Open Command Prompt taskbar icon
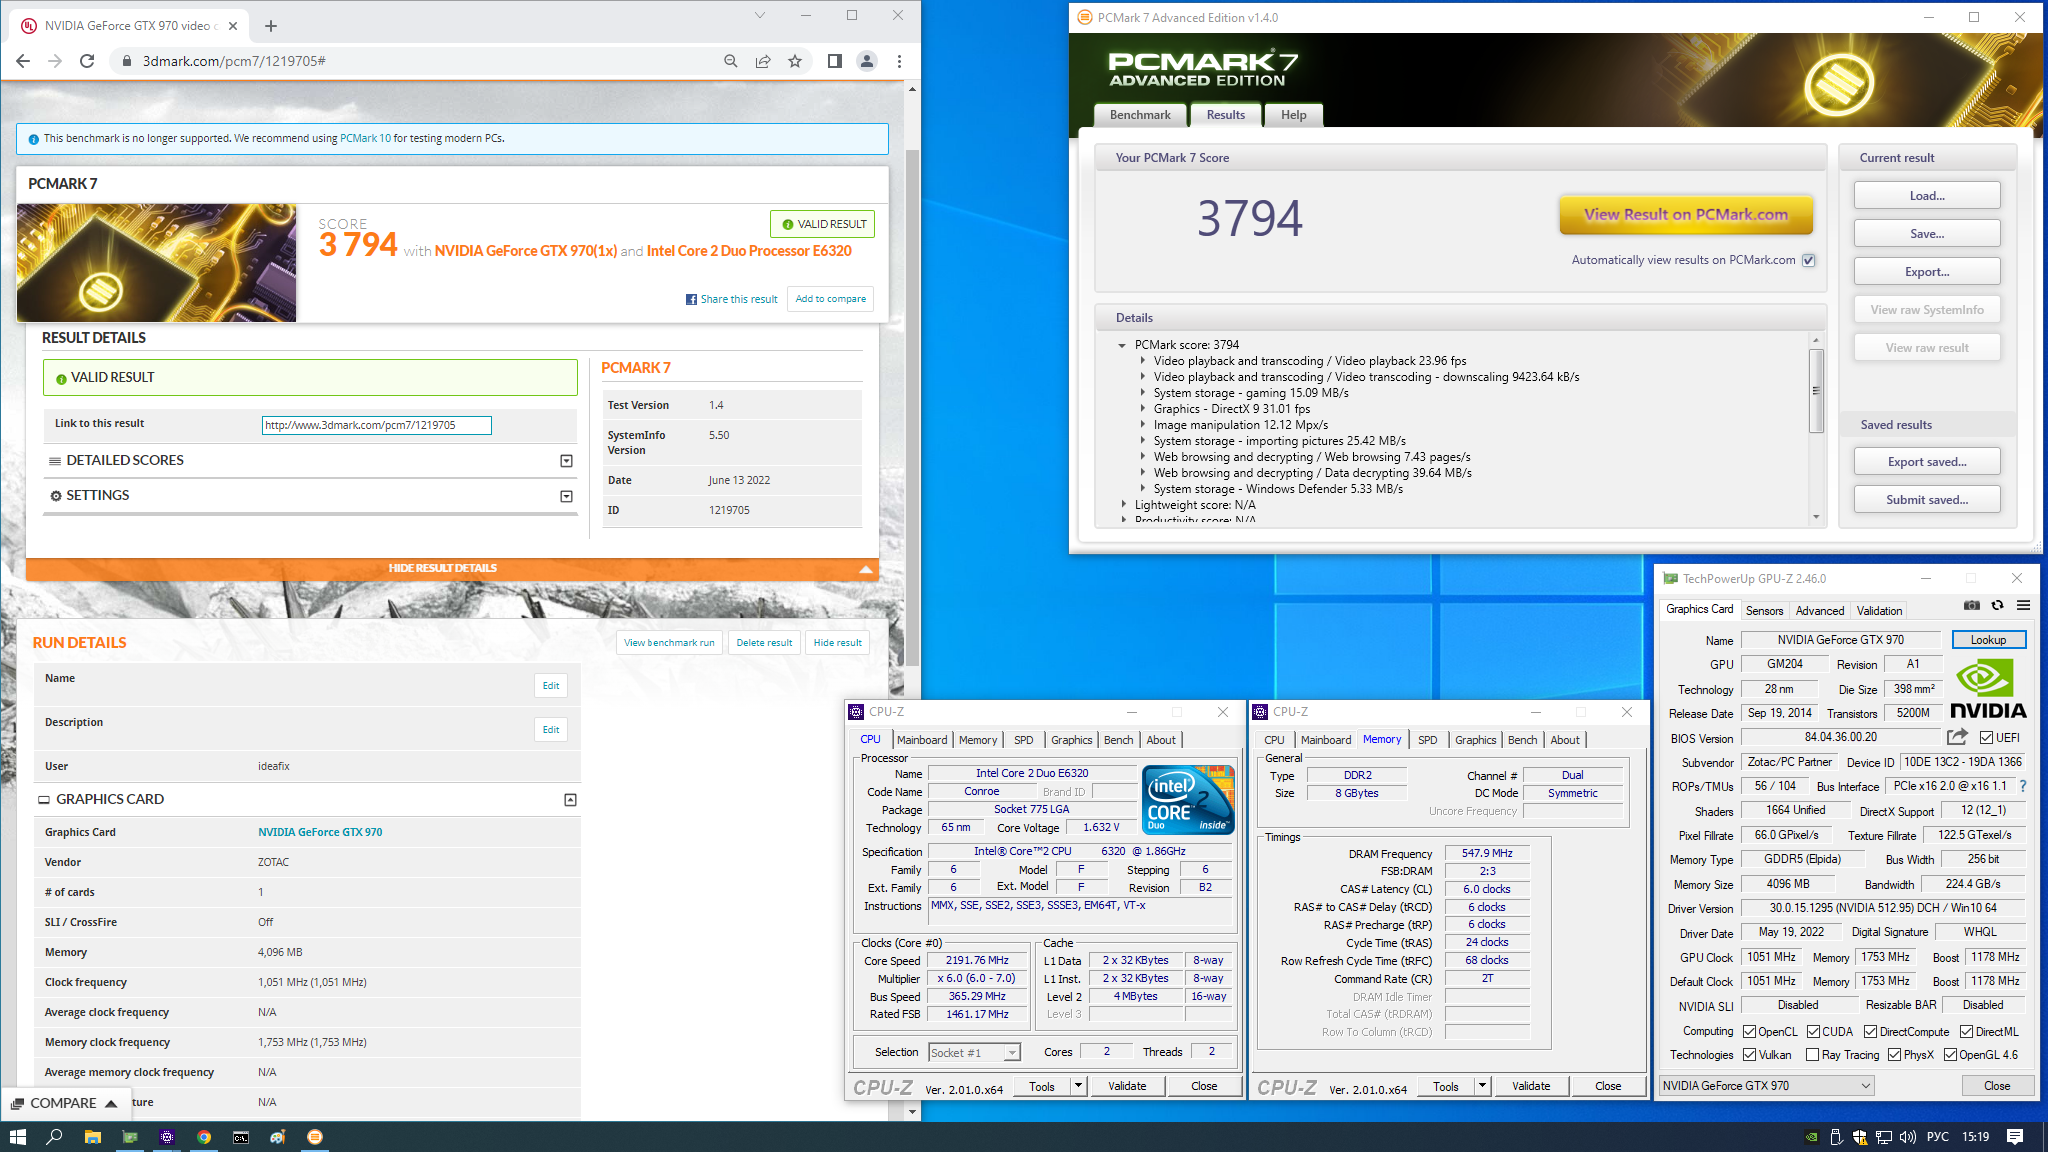The width and height of the screenshot is (2048, 1152). pos(241,1137)
